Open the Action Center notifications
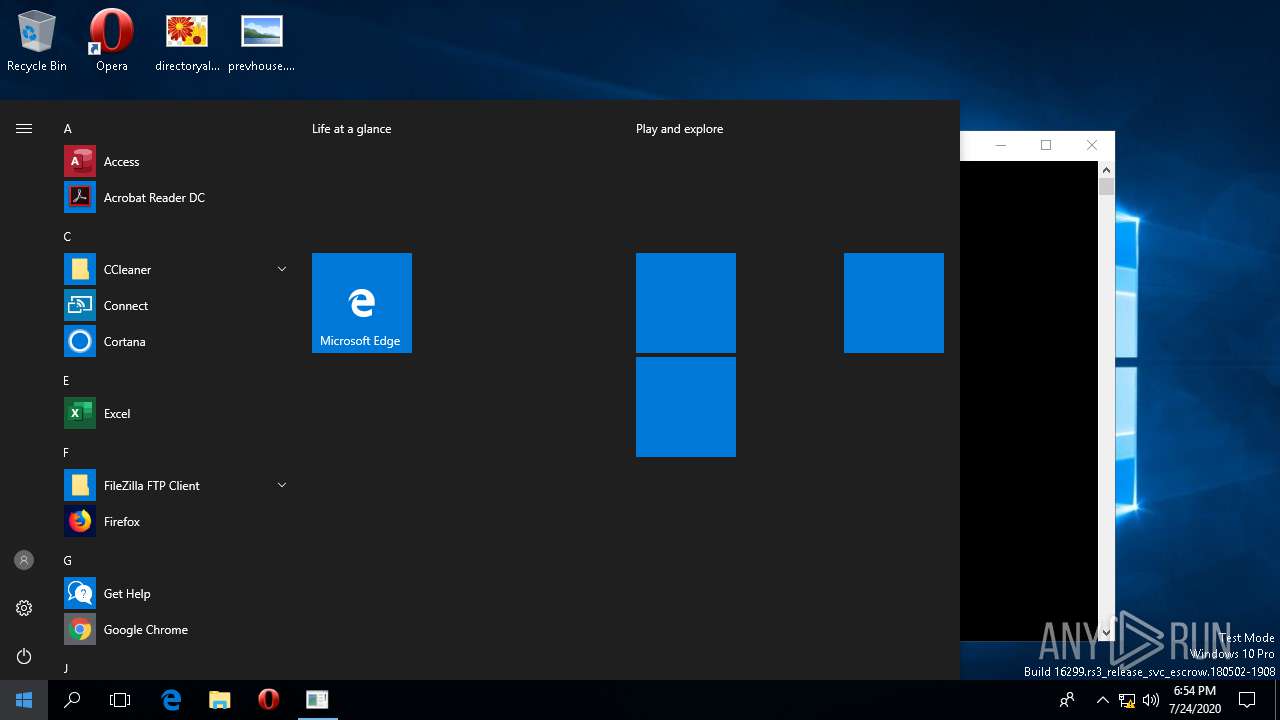 click(1247, 700)
